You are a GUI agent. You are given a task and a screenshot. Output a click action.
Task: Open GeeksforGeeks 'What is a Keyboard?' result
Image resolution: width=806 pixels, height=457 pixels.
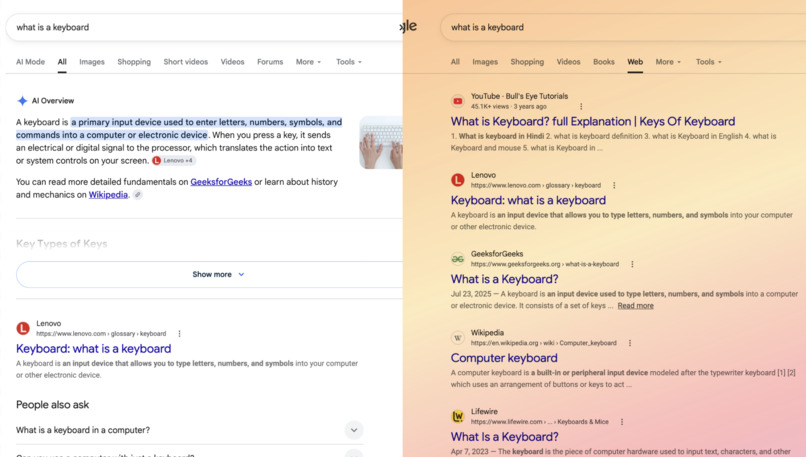[x=504, y=279]
